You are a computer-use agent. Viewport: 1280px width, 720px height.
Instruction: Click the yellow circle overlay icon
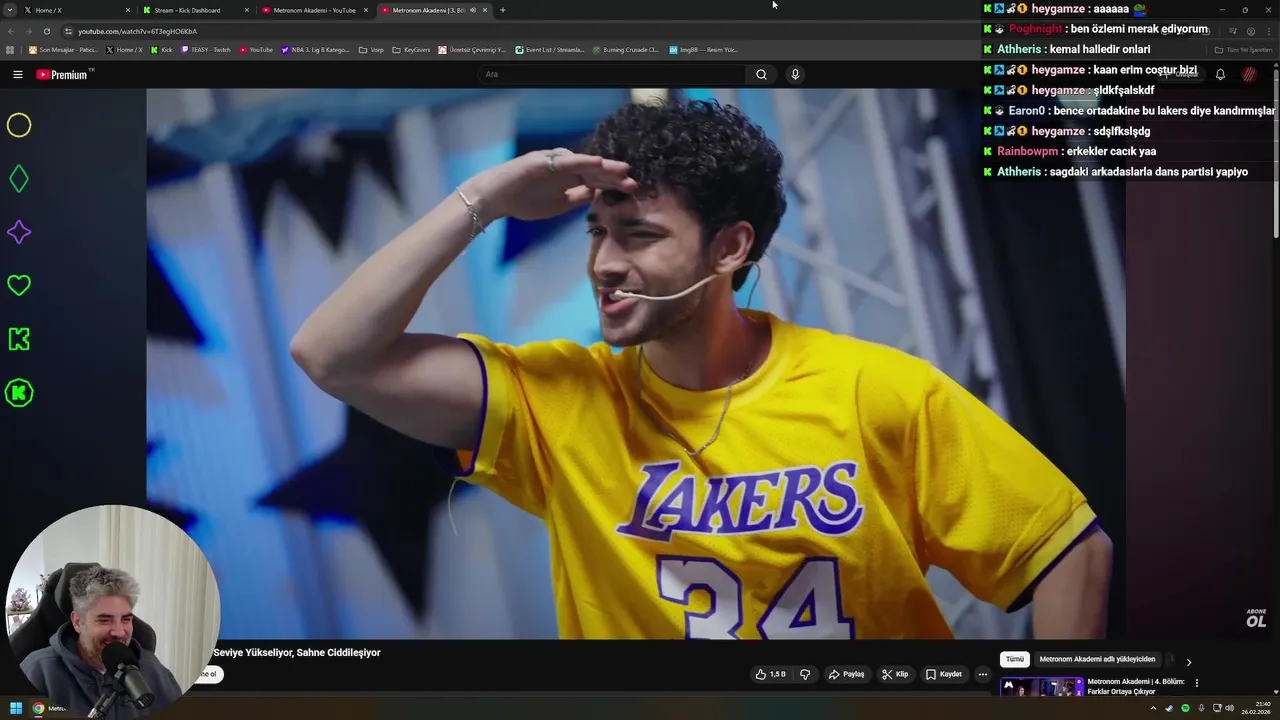point(19,125)
